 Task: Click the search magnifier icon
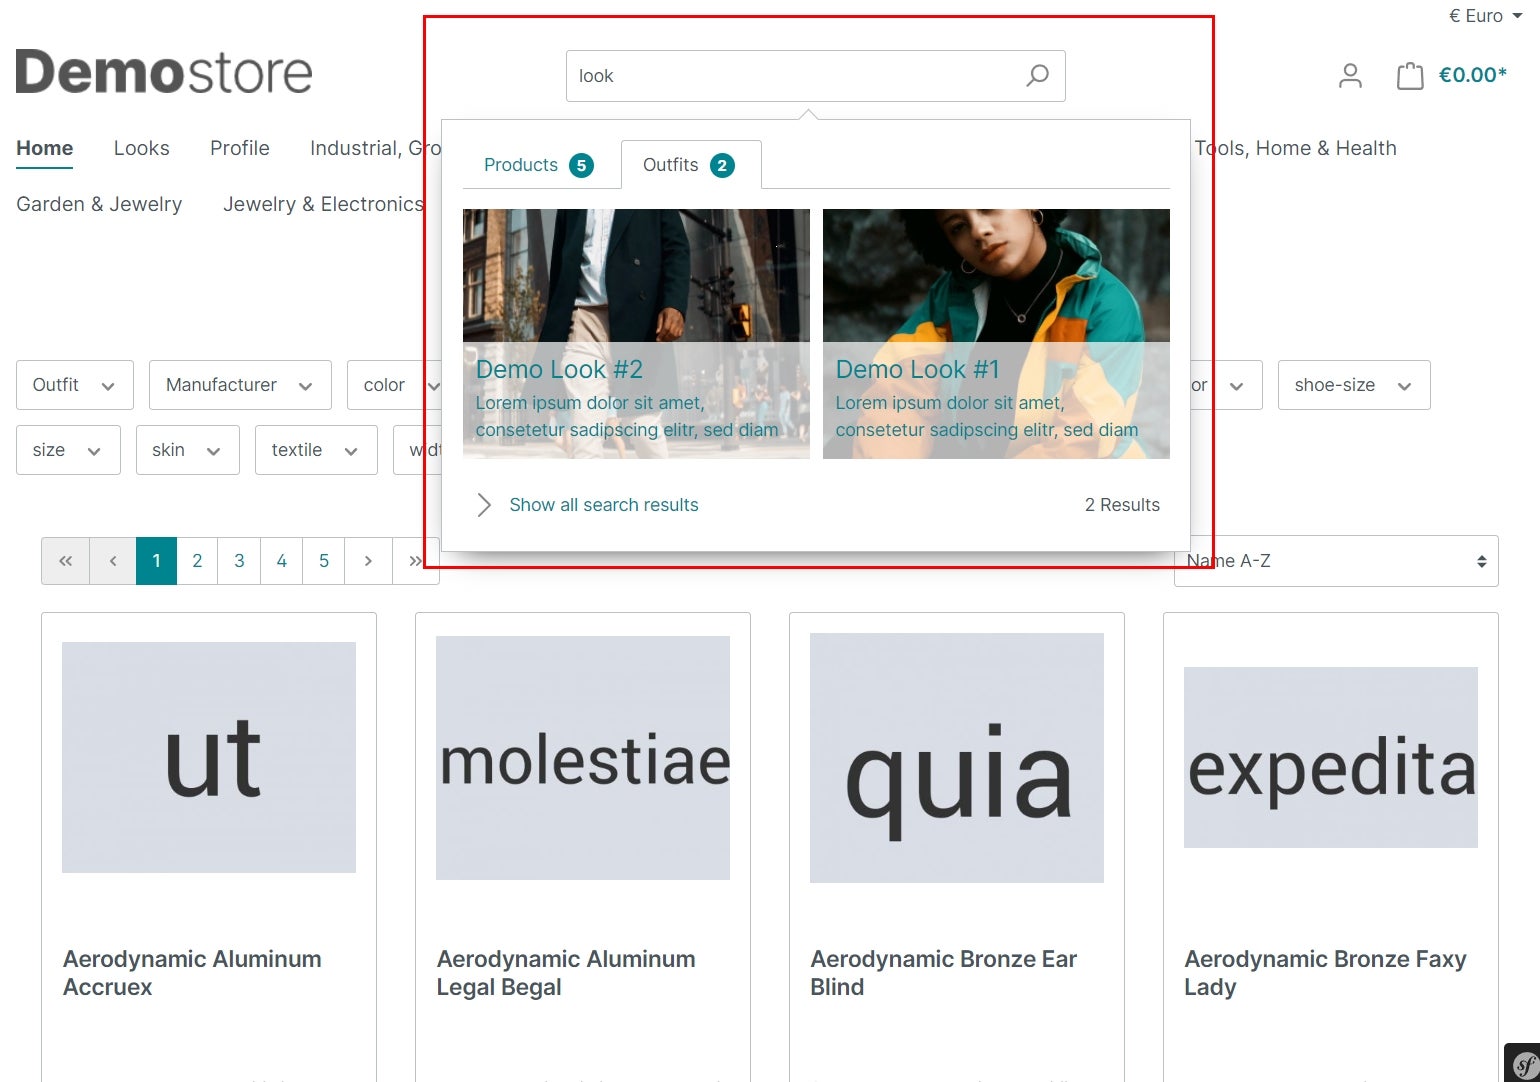1037,76
